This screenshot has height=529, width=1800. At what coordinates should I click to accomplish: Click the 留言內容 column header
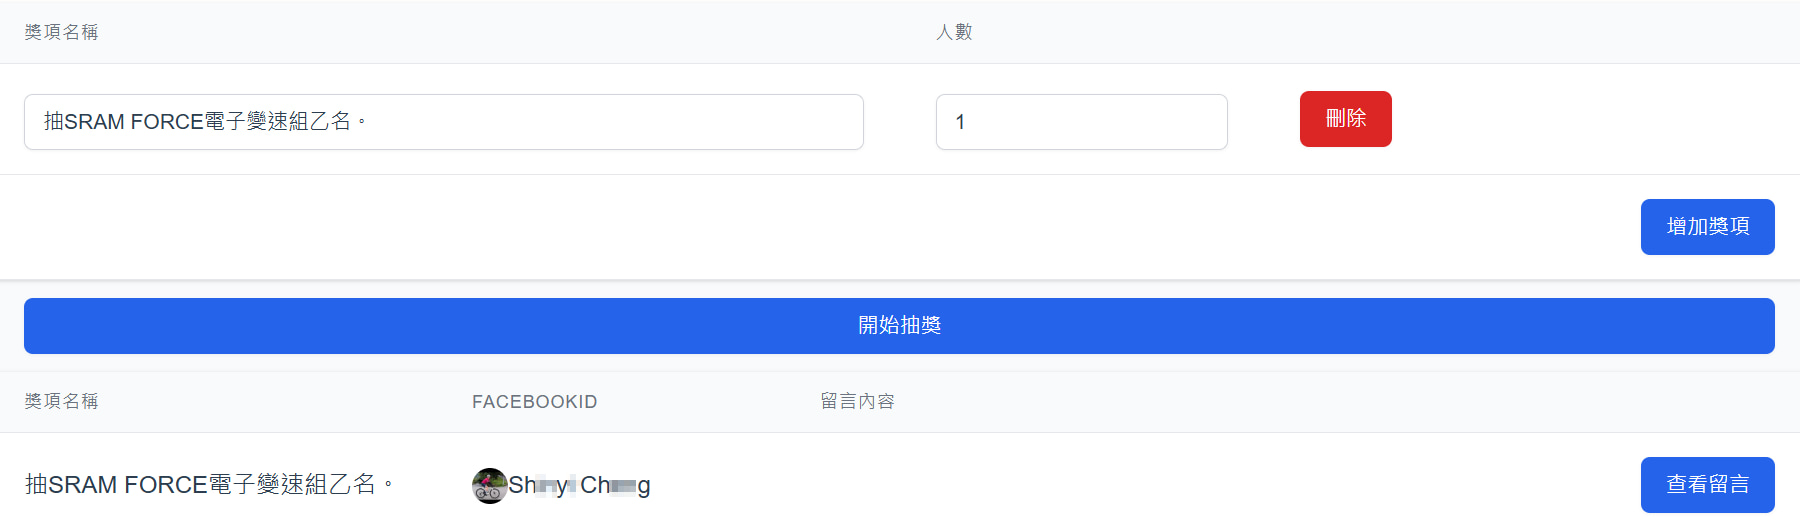point(857,402)
